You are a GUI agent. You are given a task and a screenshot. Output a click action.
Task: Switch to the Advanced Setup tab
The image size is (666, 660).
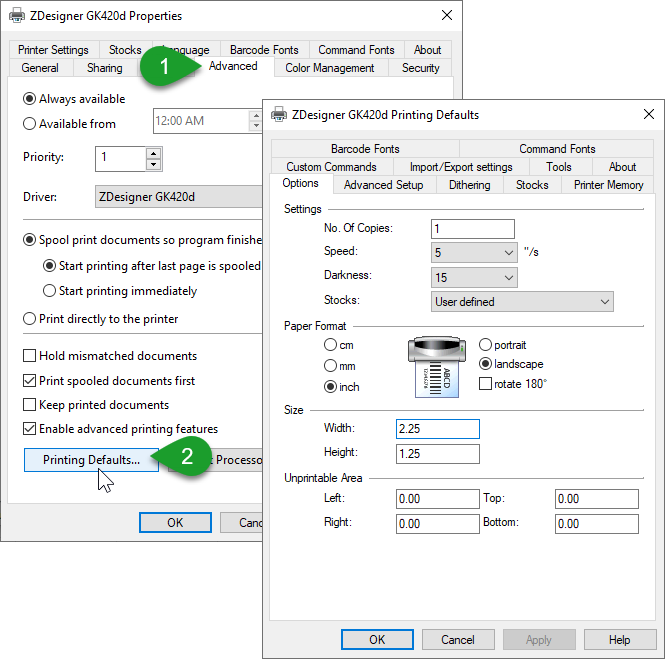(x=383, y=185)
